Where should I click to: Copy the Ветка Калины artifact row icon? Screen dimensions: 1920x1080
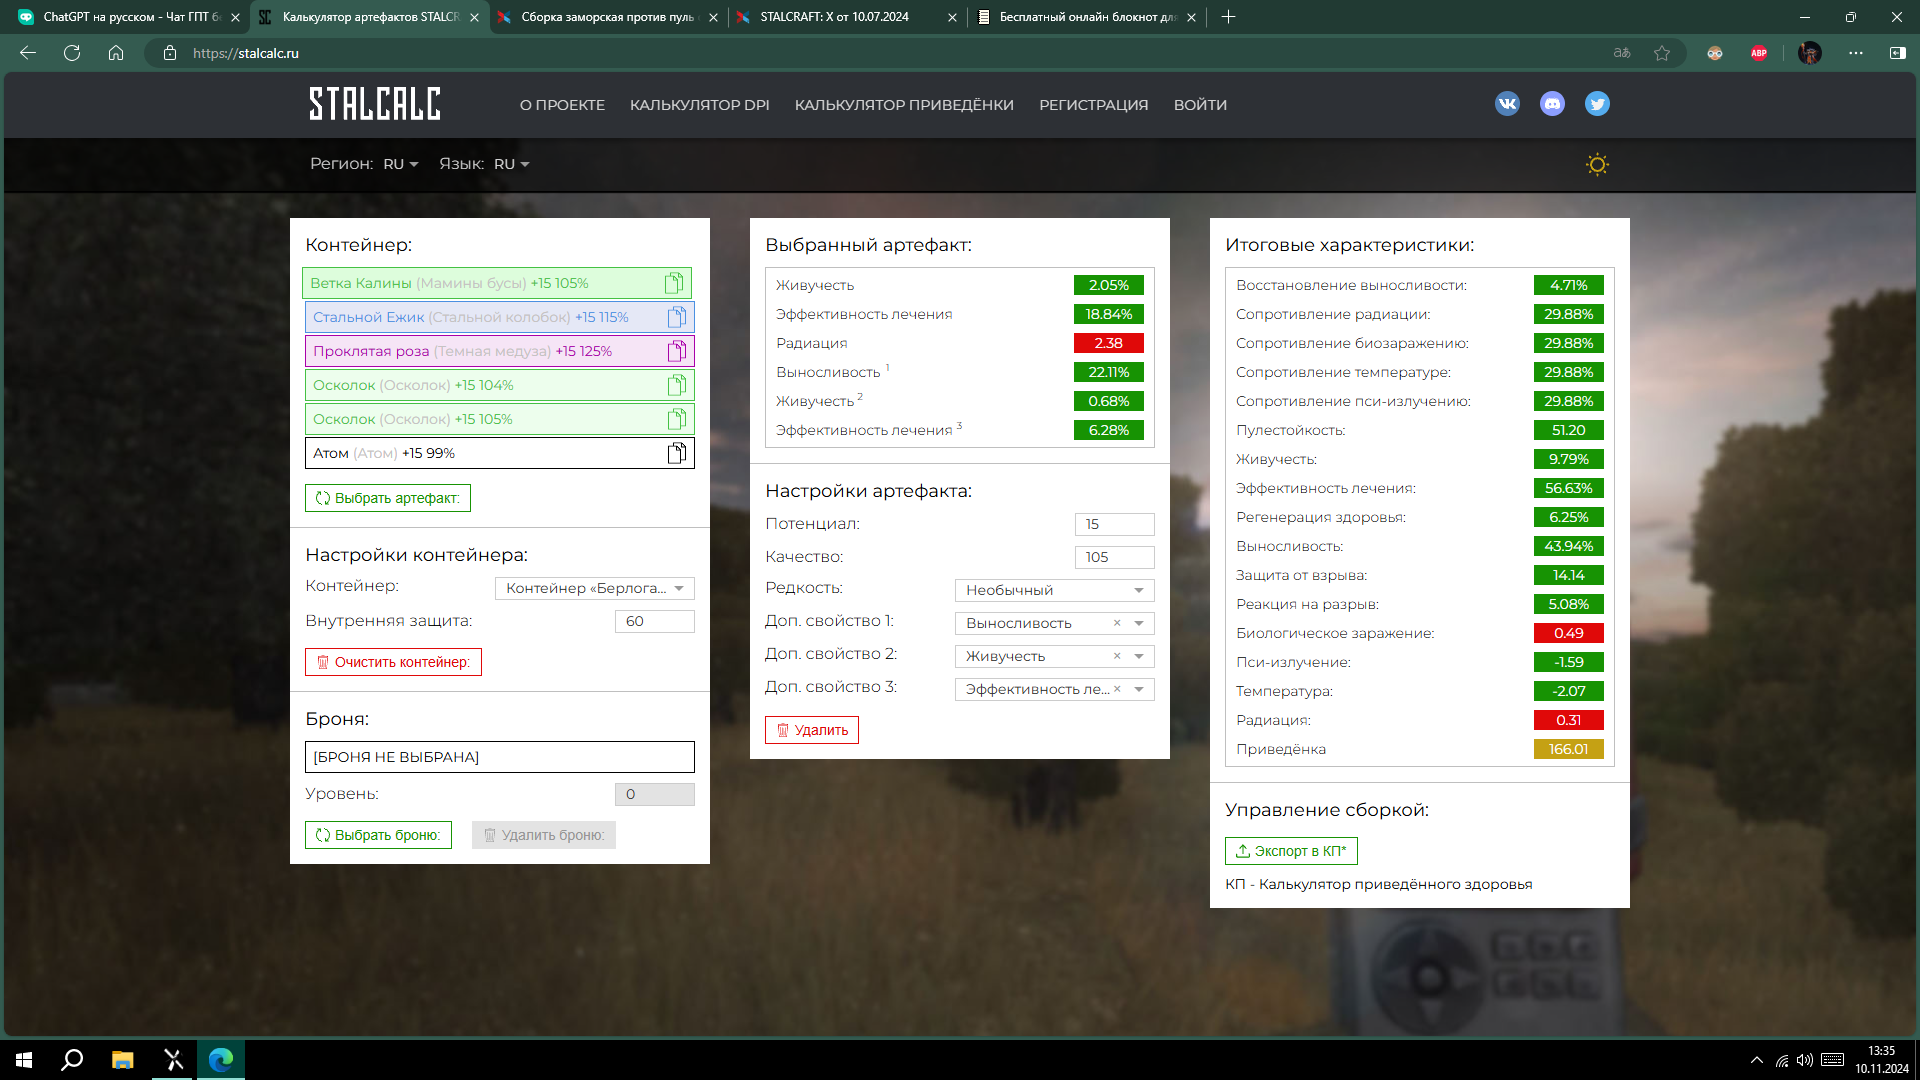coord(674,283)
